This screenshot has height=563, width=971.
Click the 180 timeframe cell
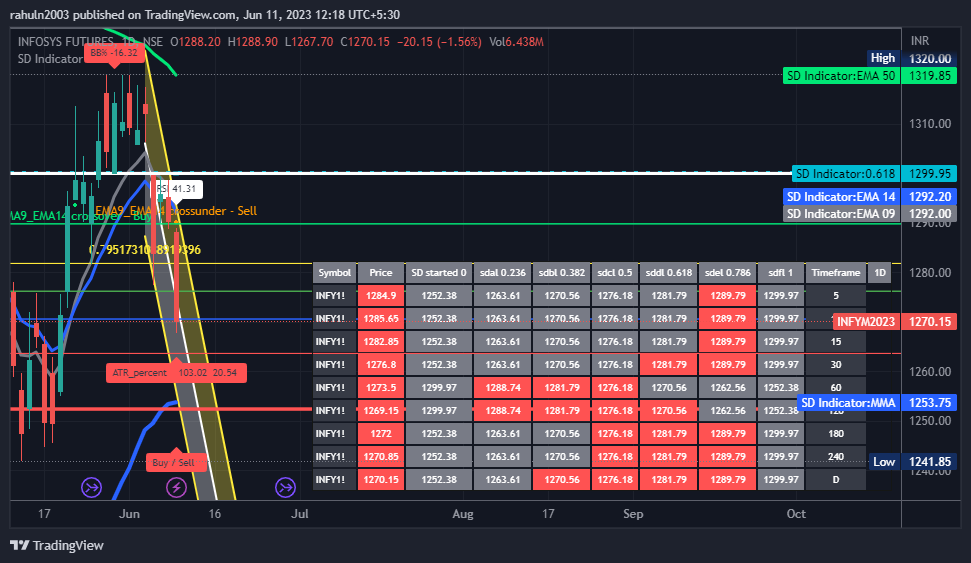(835, 434)
